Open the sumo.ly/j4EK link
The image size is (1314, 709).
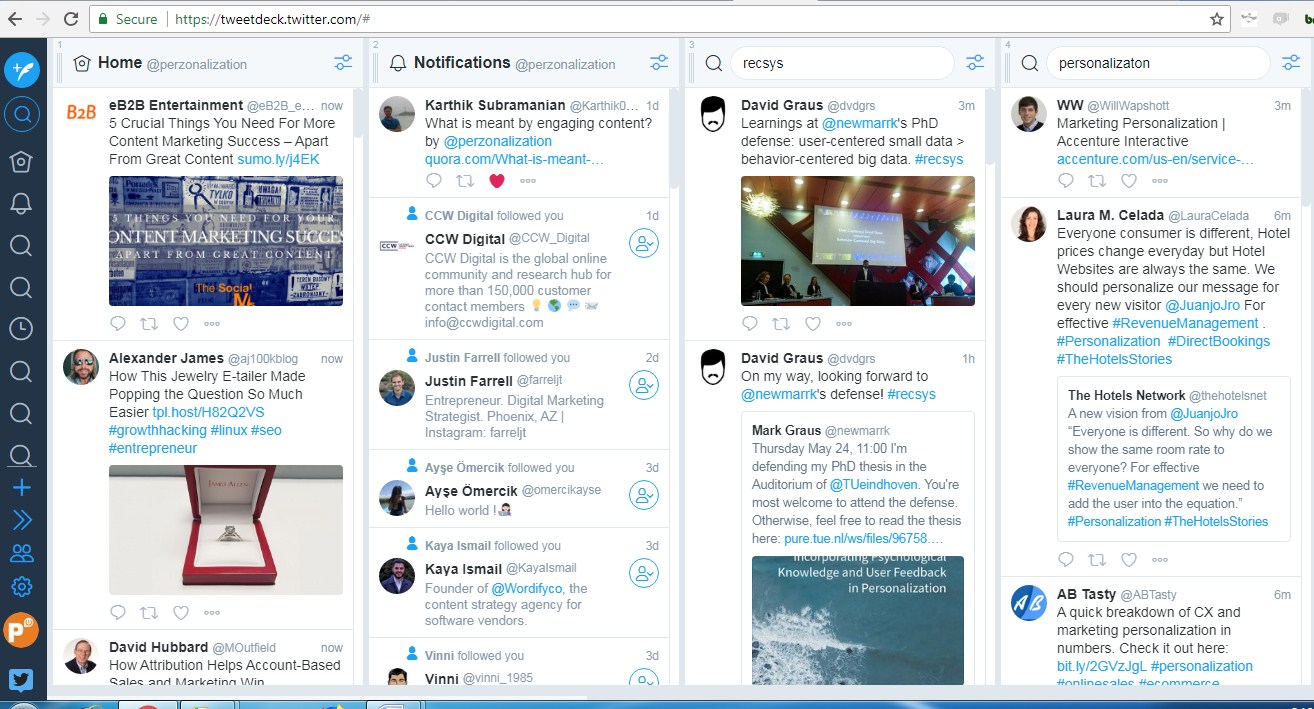278,159
